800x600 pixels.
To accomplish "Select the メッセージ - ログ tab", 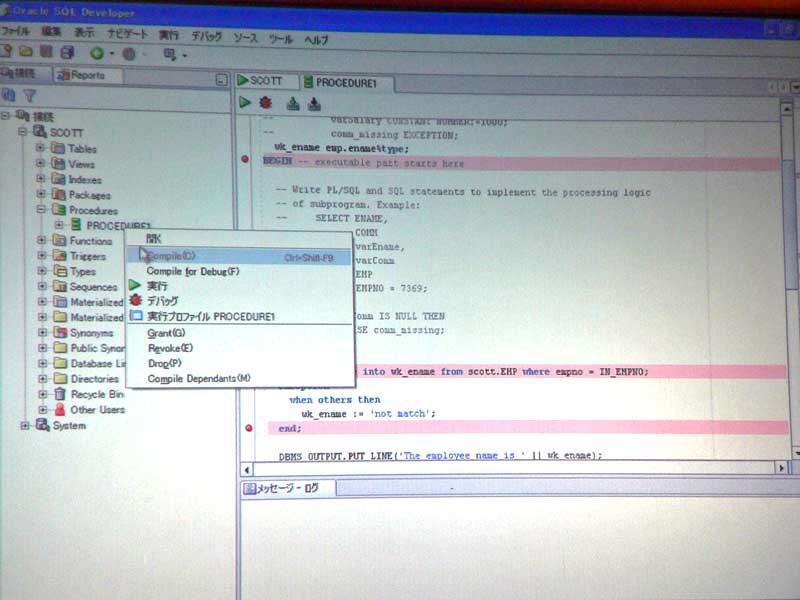I will [288, 488].
